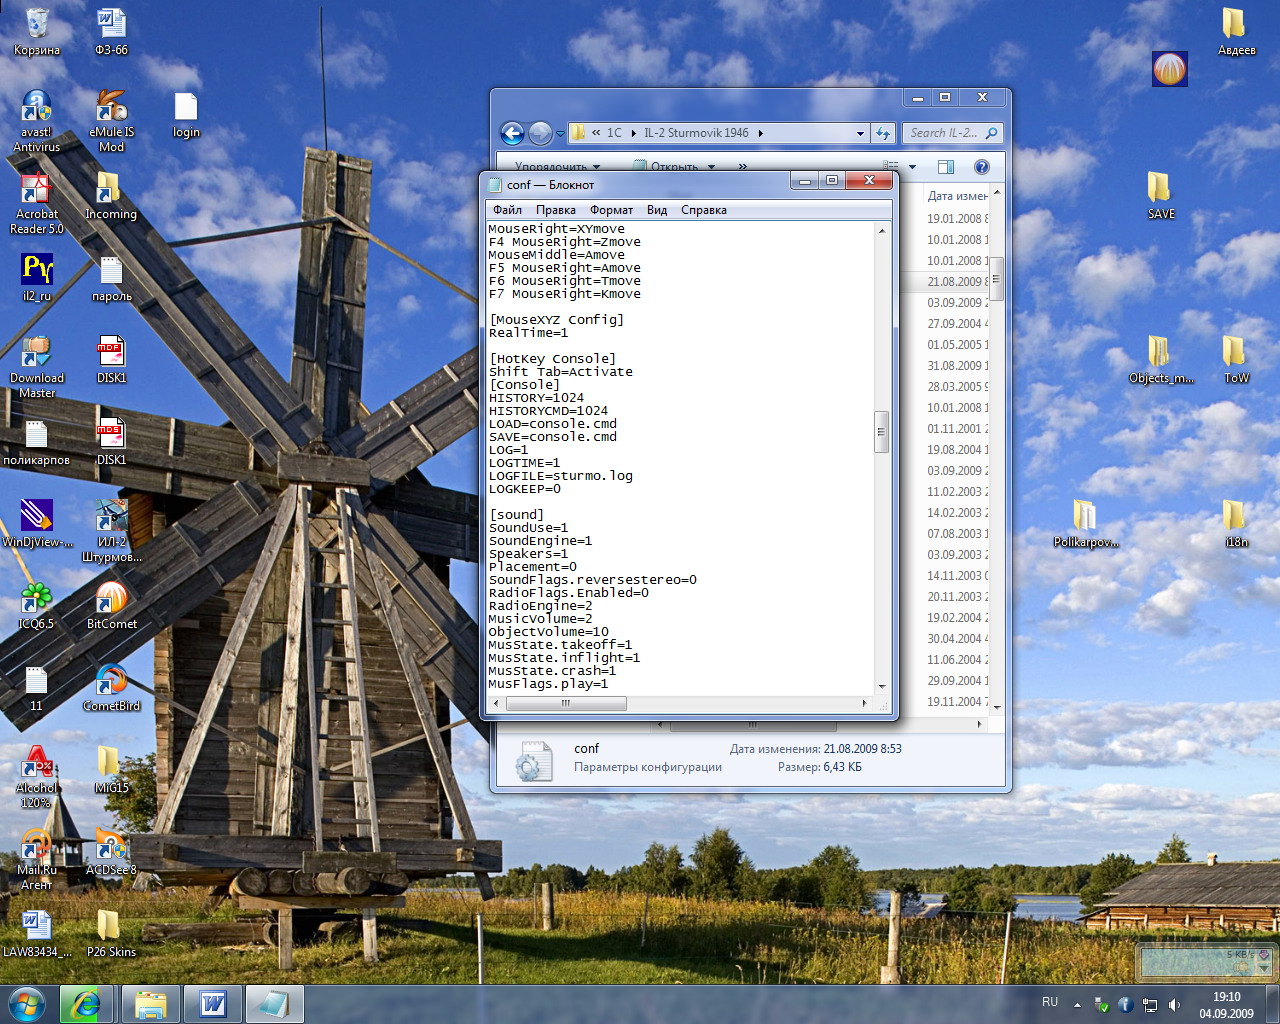Viewport: 1280px width, 1024px height.
Task: Switch to Notepad on taskbar
Action: point(273,1004)
